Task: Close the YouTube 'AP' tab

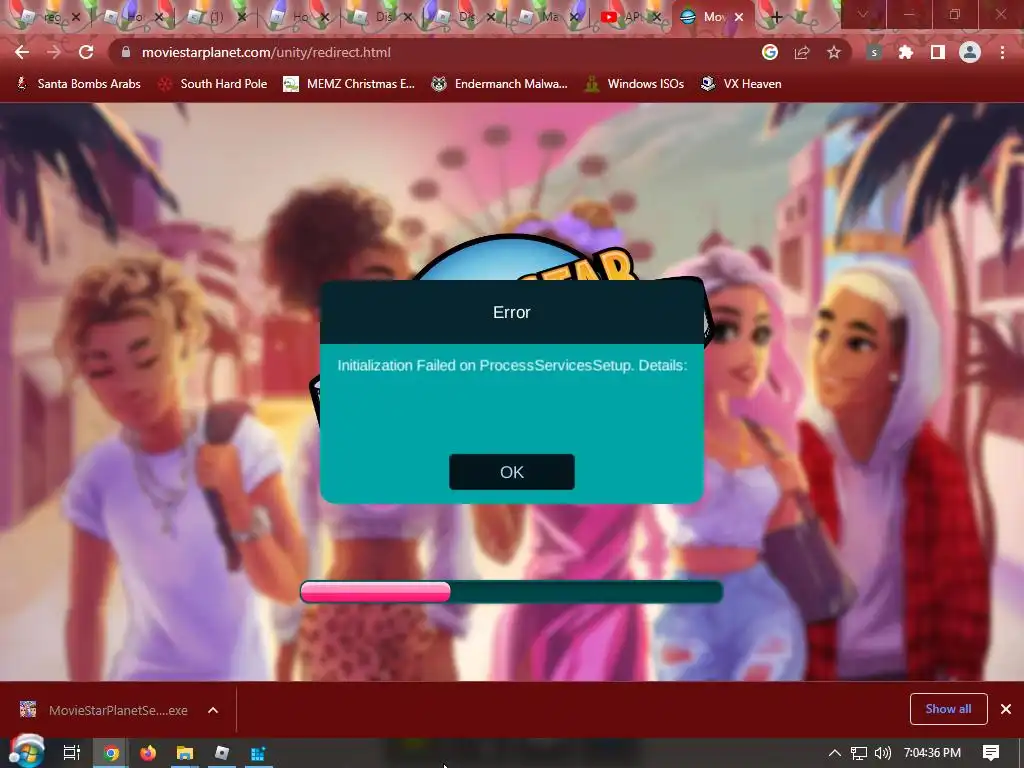Action: (x=657, y=17)
